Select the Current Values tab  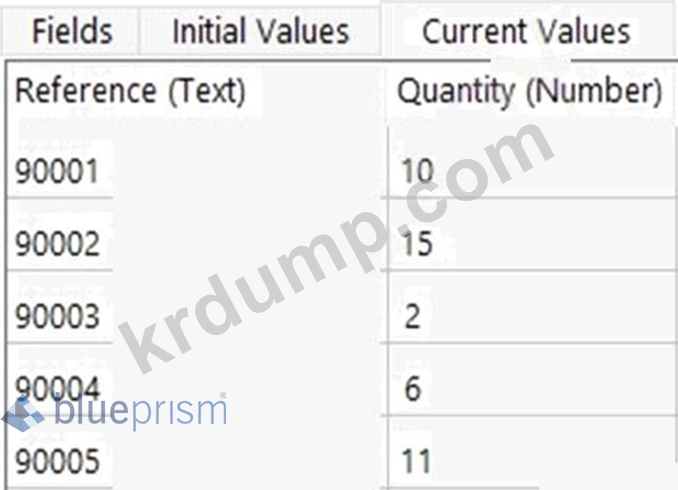coord(526,31)
